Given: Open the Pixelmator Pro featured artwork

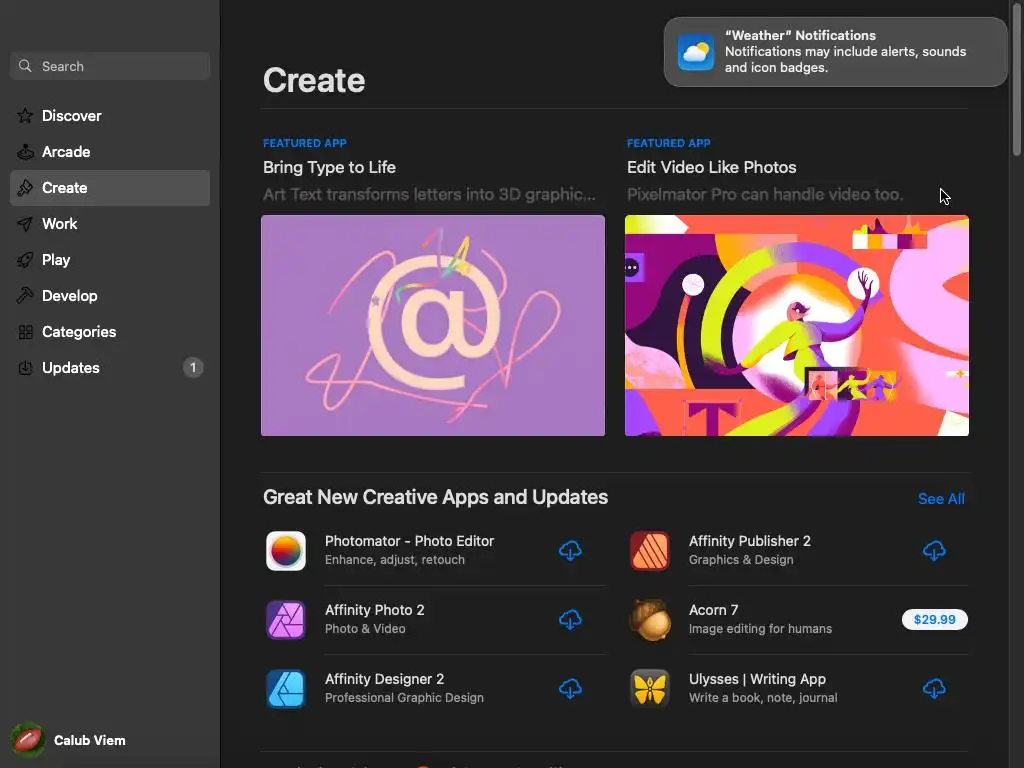Looking at the screenshot, I should click(x=797, y=325).
